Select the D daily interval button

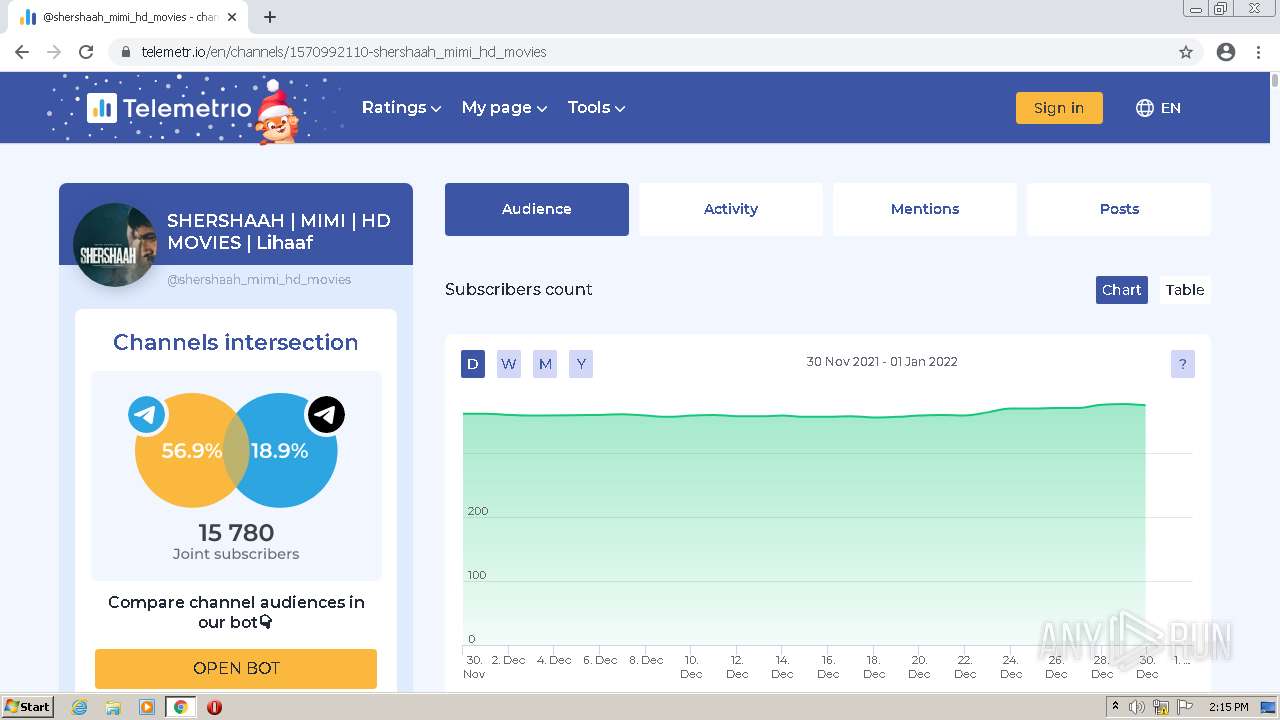tap(473, 364)
